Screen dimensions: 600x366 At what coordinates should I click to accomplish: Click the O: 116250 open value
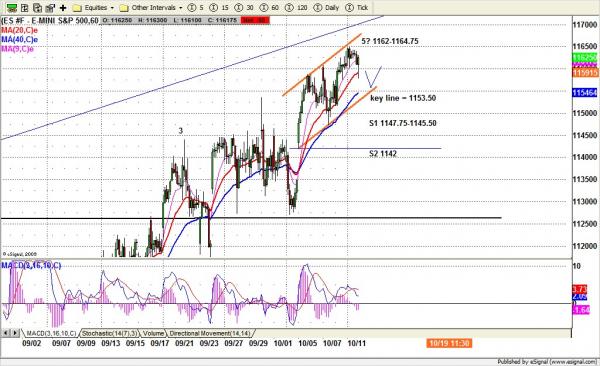(117, 20)
